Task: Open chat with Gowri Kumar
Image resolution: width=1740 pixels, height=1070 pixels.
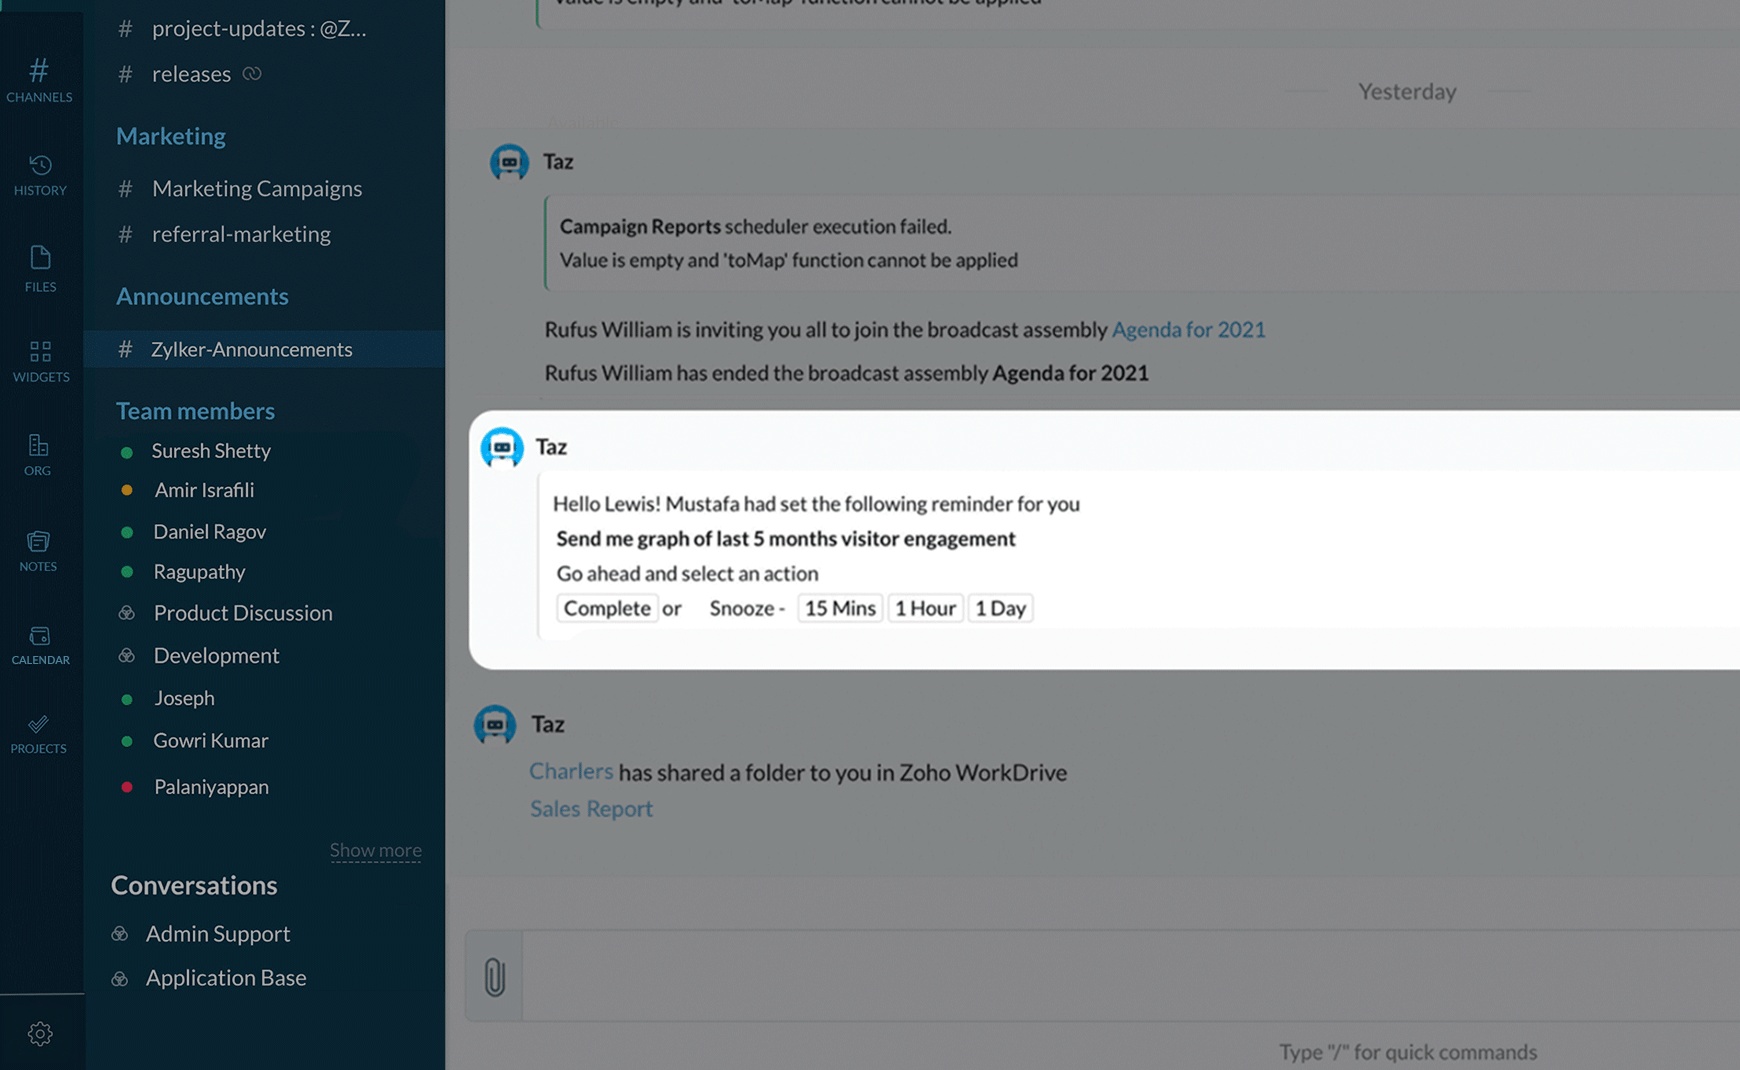Action: pos(211,741)
